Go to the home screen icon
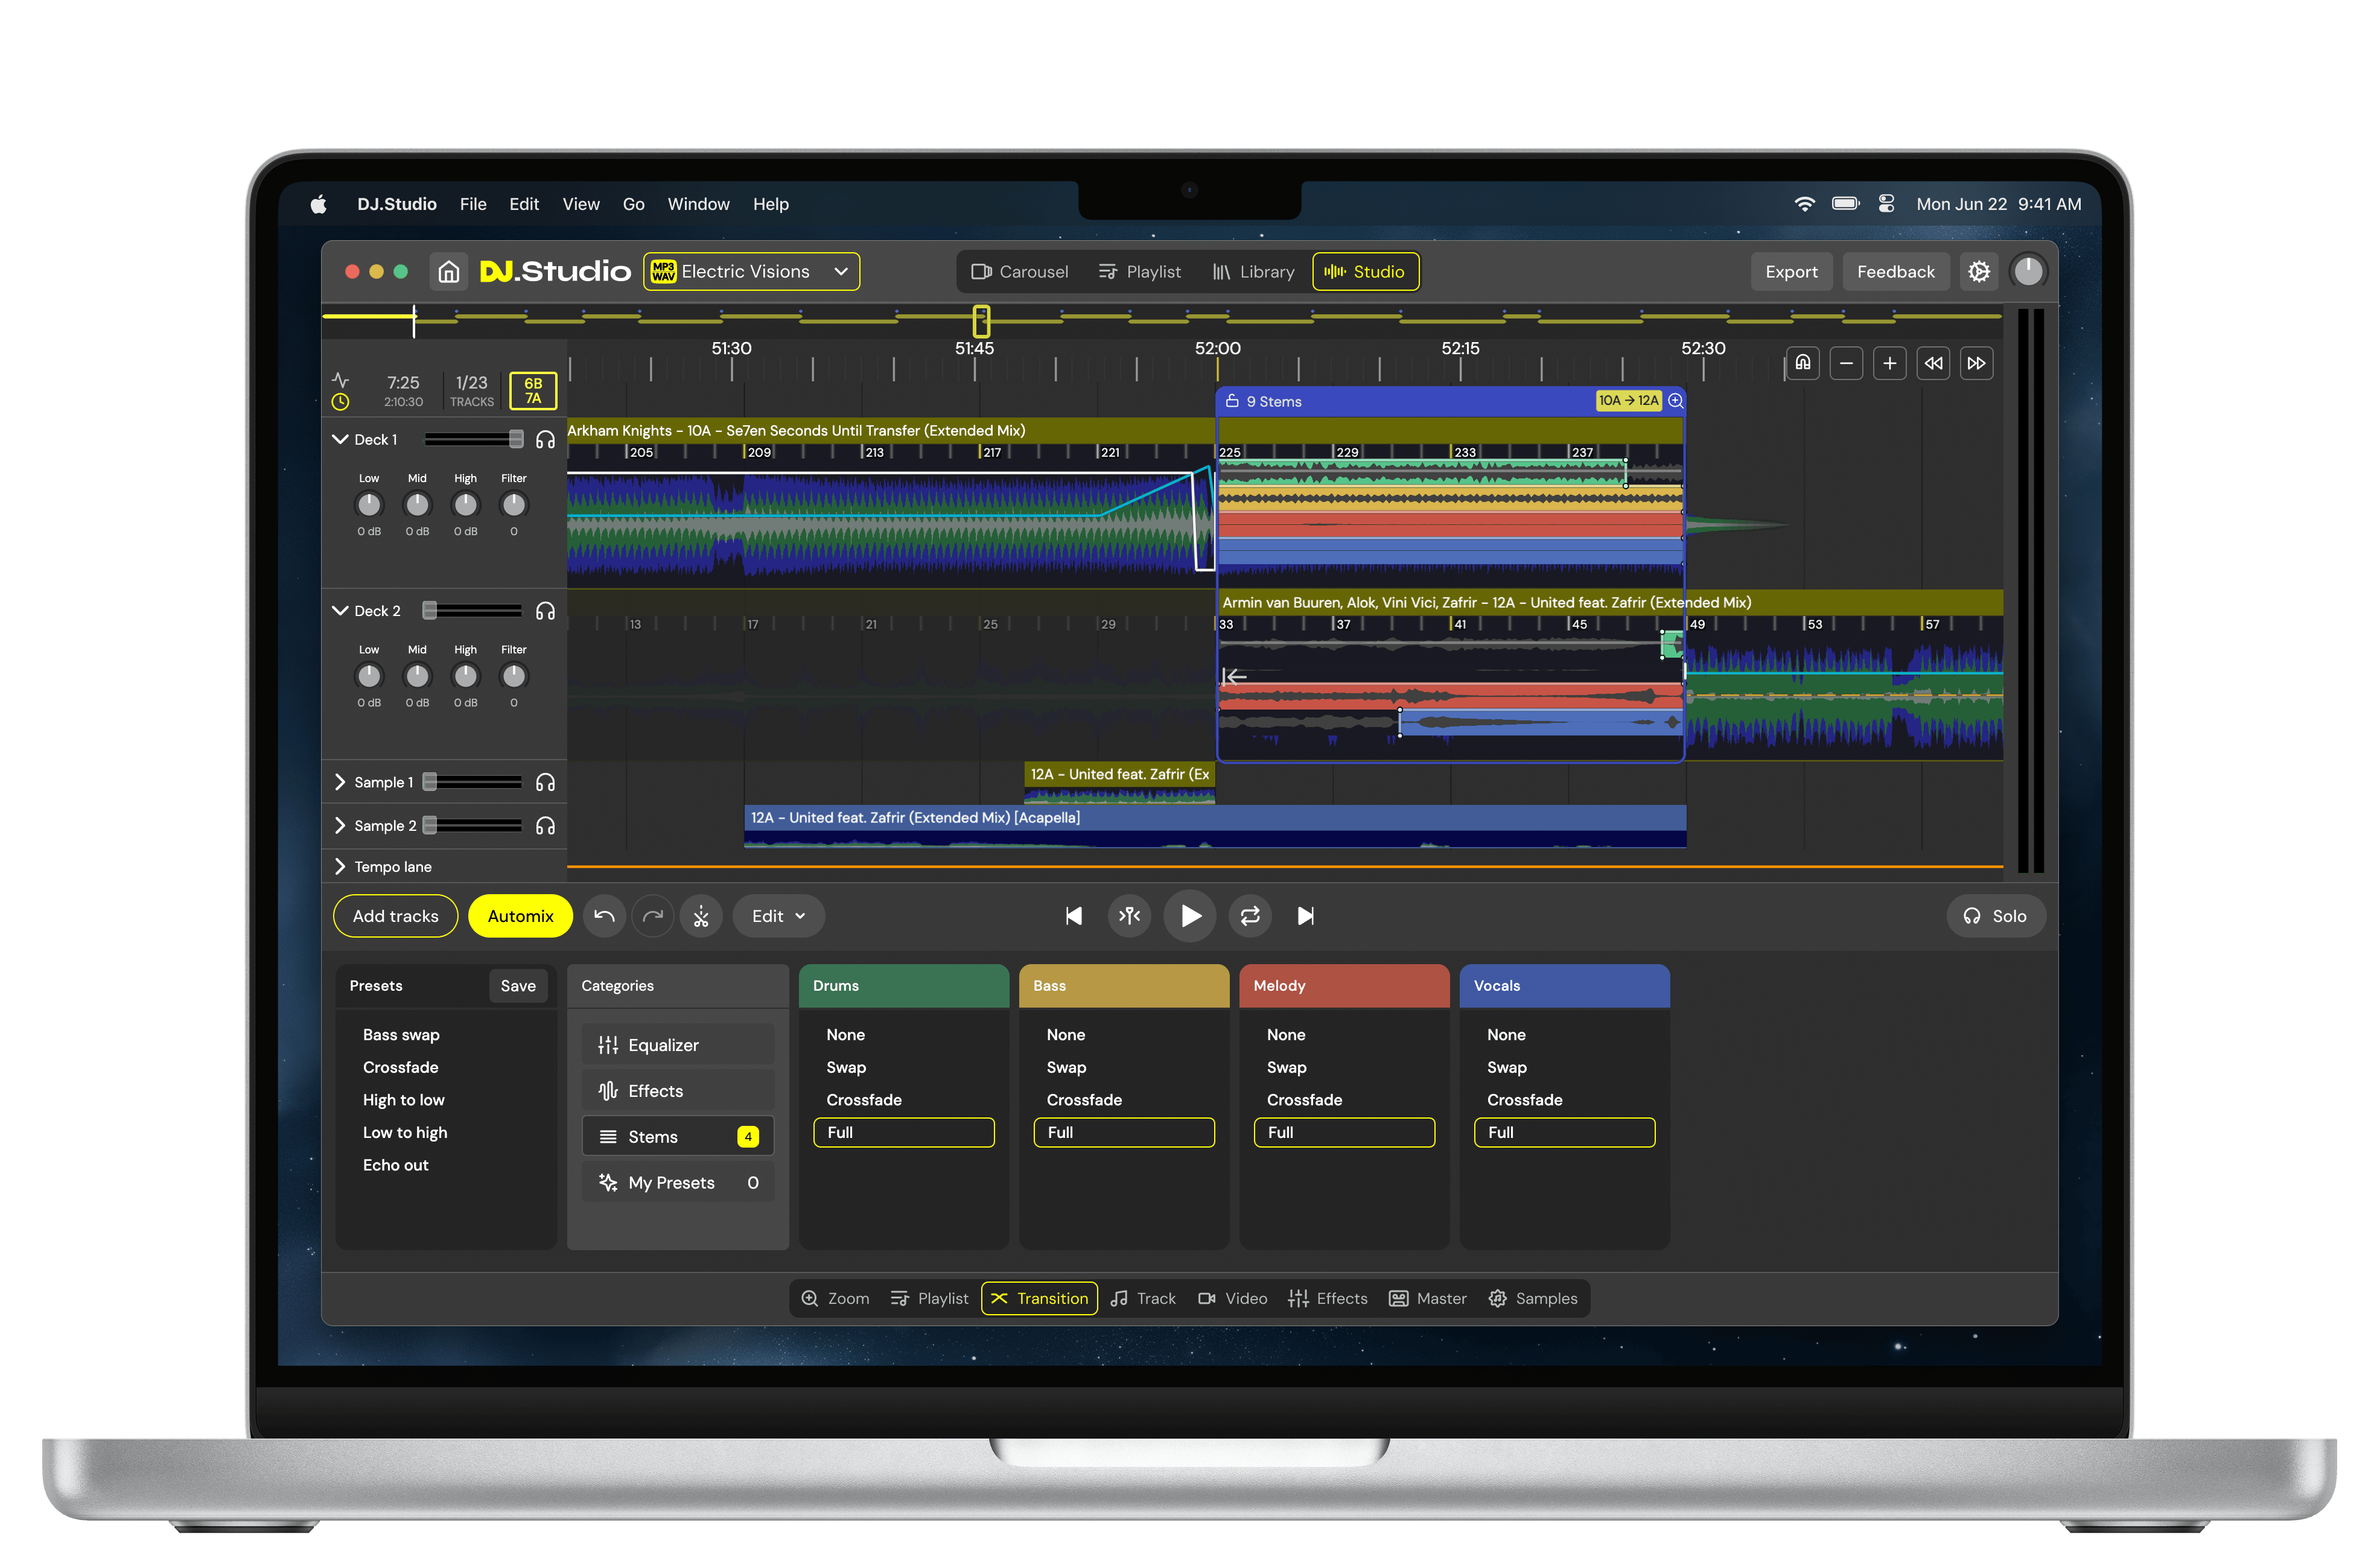The height and width of the screenshot is (1547, 2380). [x=449, y=272]
